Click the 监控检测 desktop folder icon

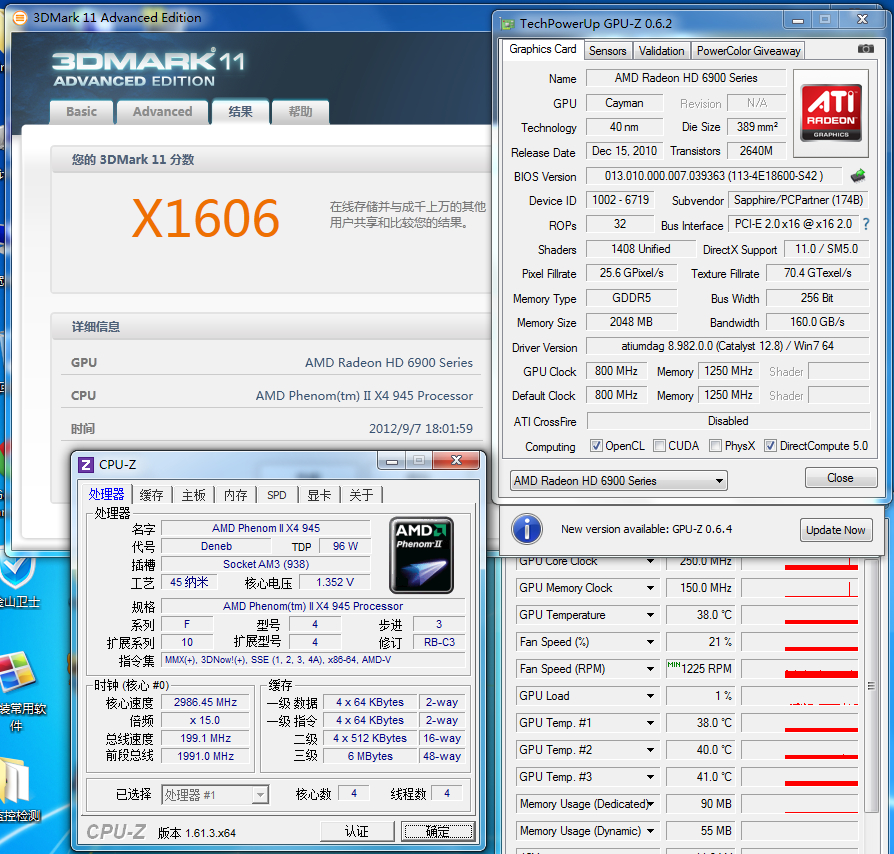pyautogui.click(x=19, y=790)
